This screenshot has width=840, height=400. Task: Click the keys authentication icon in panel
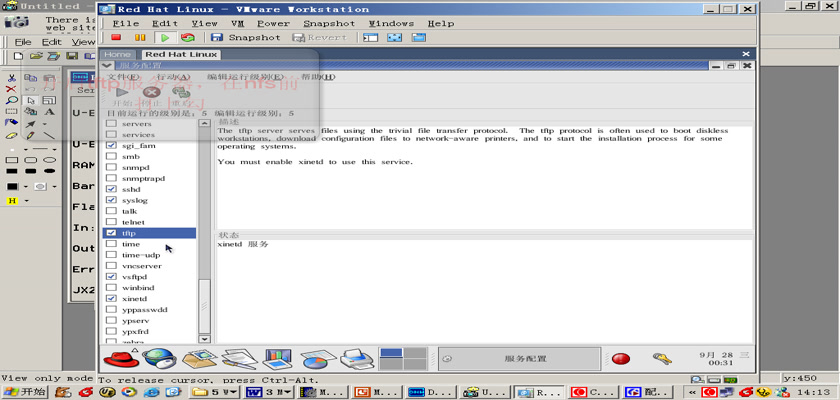click(662, 359)
